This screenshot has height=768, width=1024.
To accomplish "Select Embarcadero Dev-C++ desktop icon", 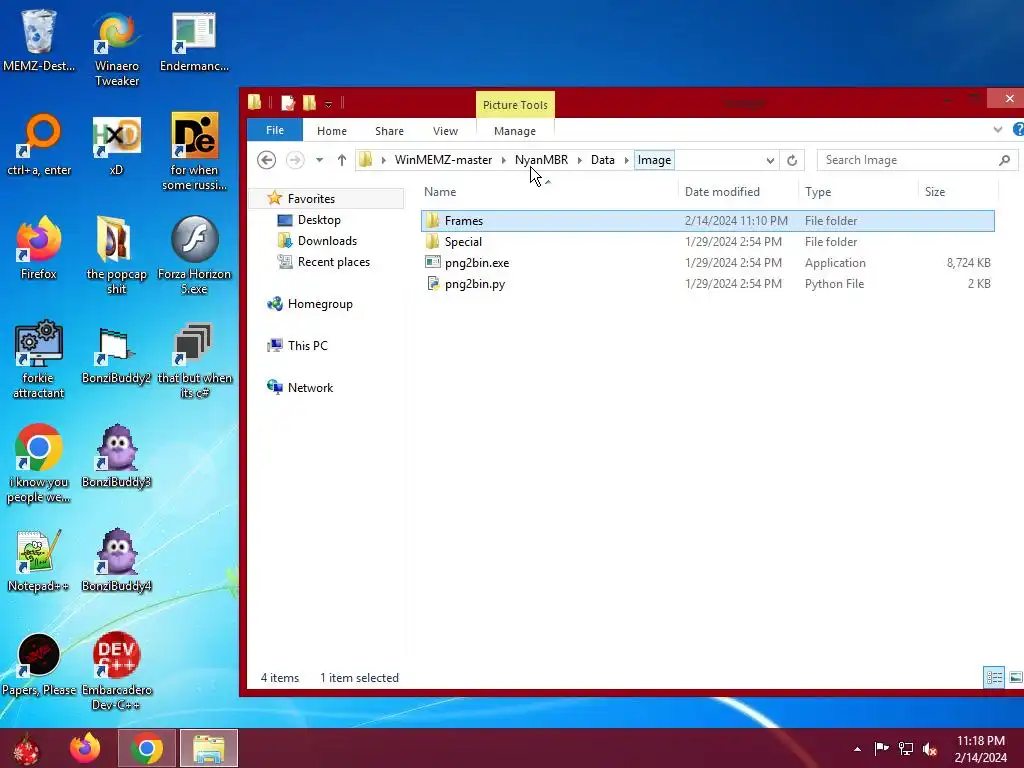I will pos(116,673).
